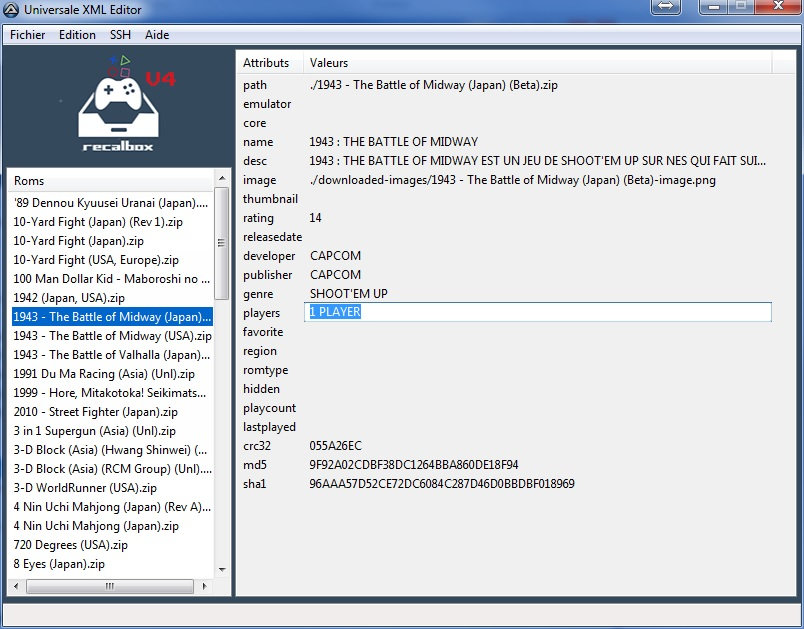Click the Roms list scroll left arrow

coord(16,586)
